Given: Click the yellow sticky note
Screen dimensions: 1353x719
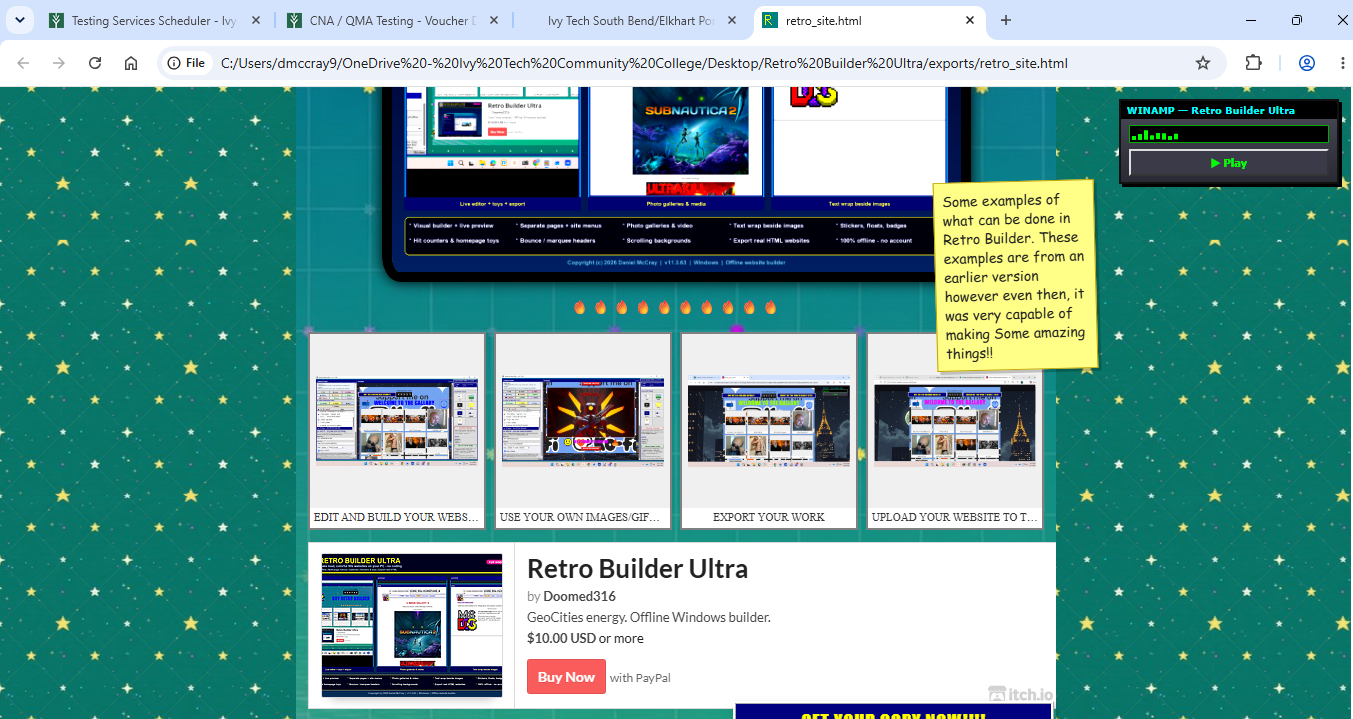Looking at the screenshot, I should tap(1015, 275).
